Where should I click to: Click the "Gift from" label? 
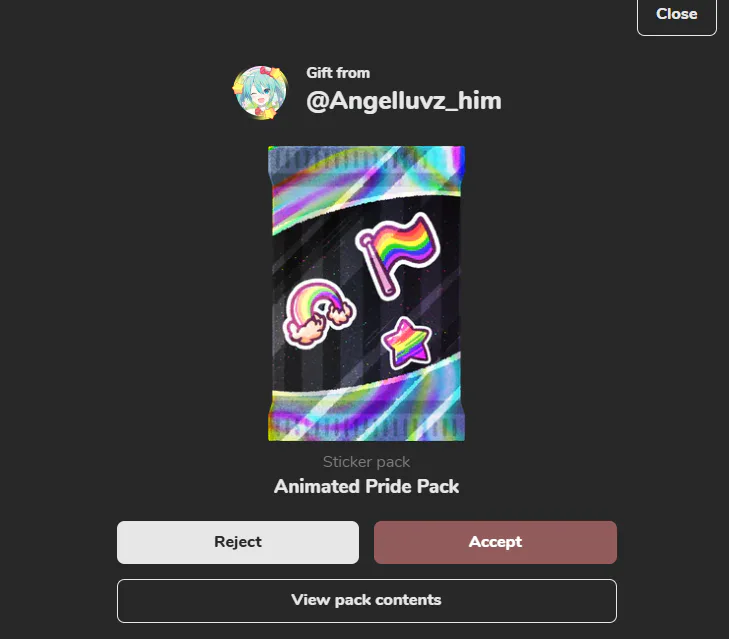tap(338, 73)
